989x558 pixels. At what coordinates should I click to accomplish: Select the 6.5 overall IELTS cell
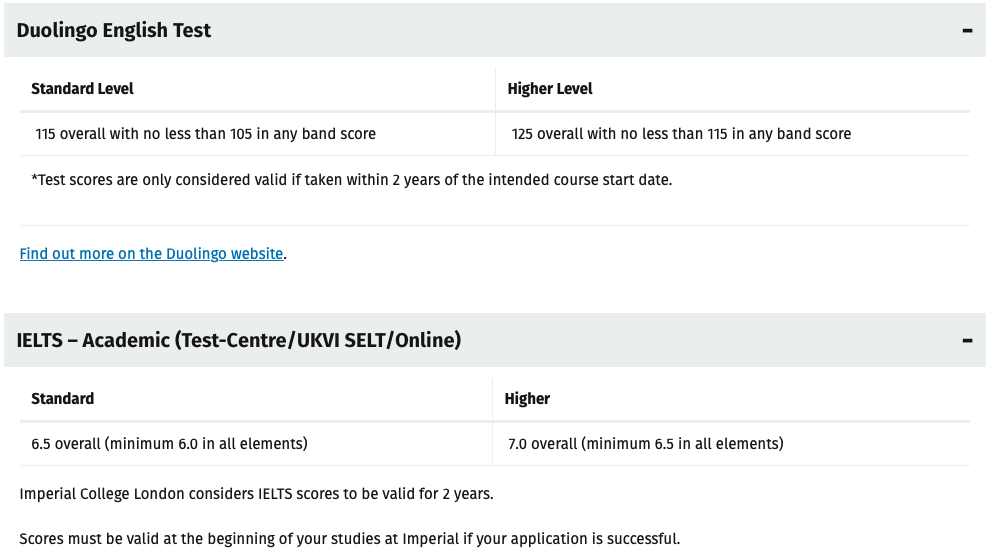[x=169, y=444]
